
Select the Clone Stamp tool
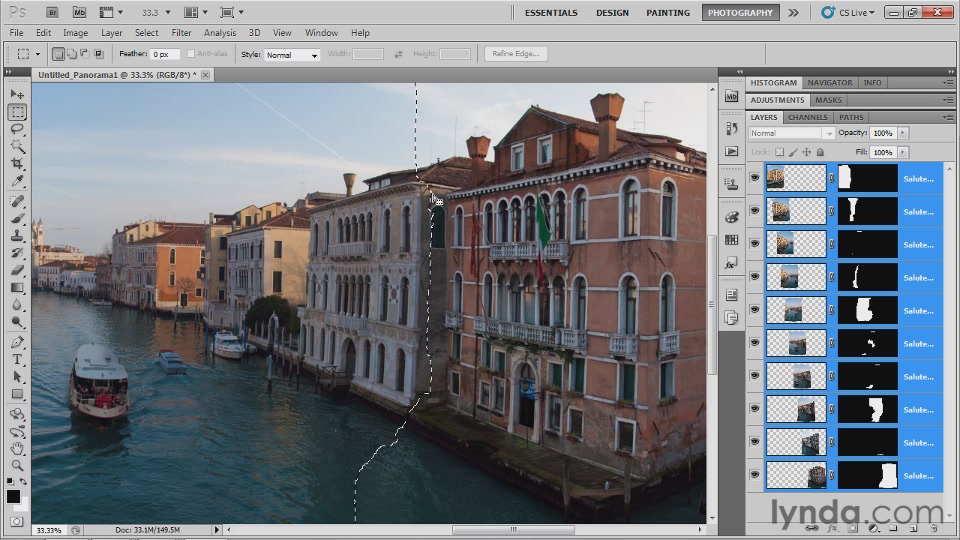pyautogui.click(x=17, y=236)
